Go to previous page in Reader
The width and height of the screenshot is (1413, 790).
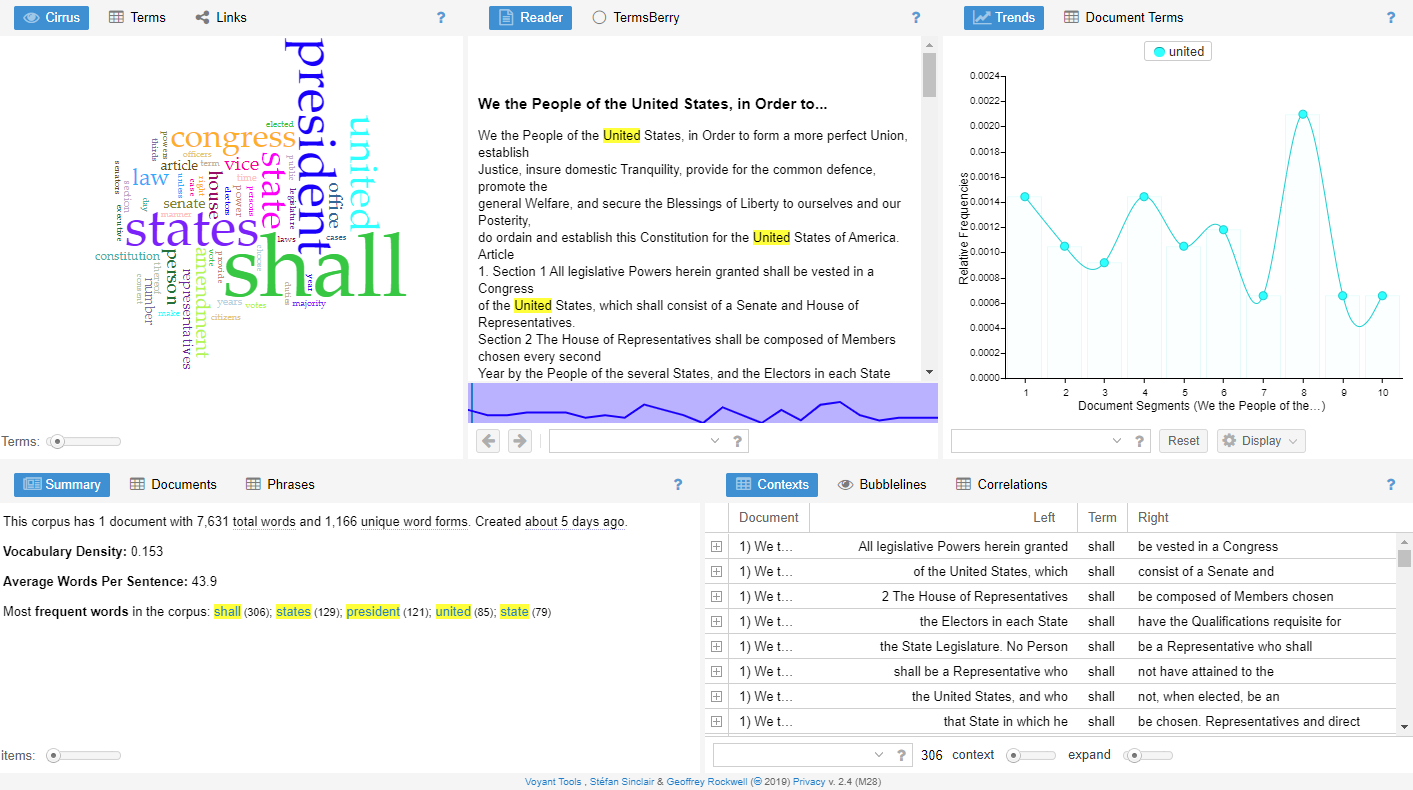coord(488,441)
